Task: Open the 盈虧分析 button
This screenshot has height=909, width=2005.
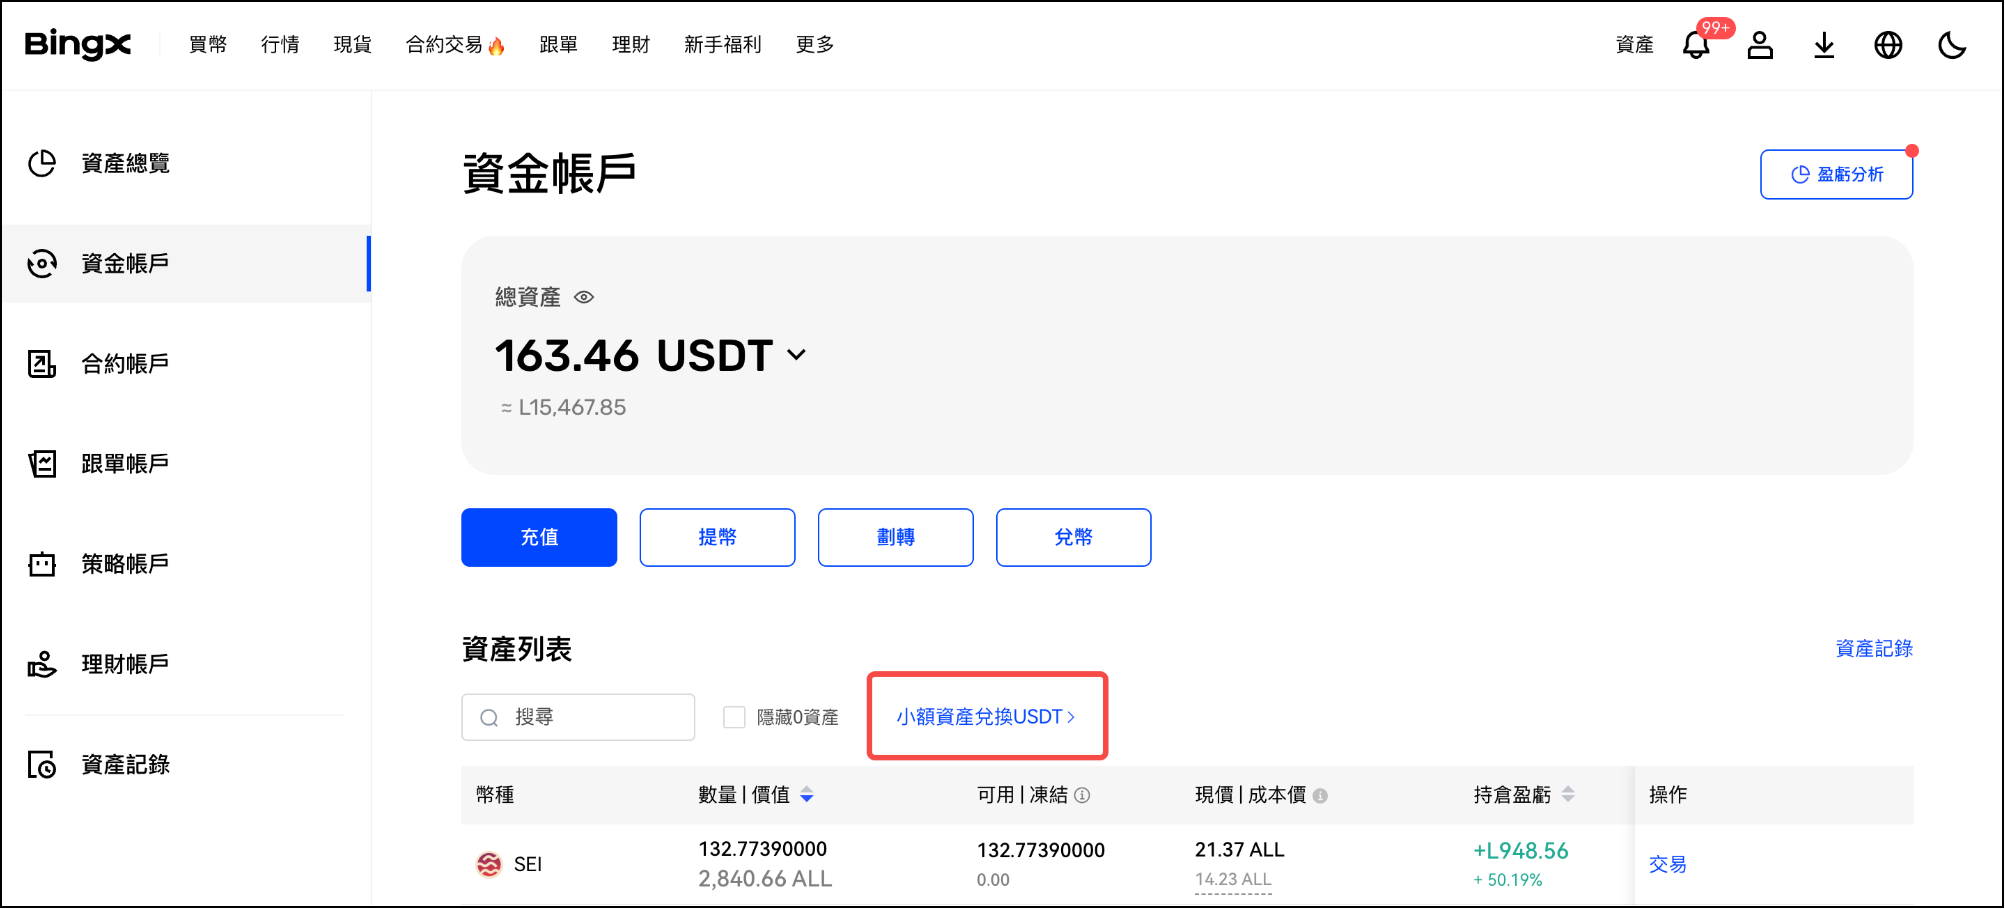Action: click(1836, 175)
